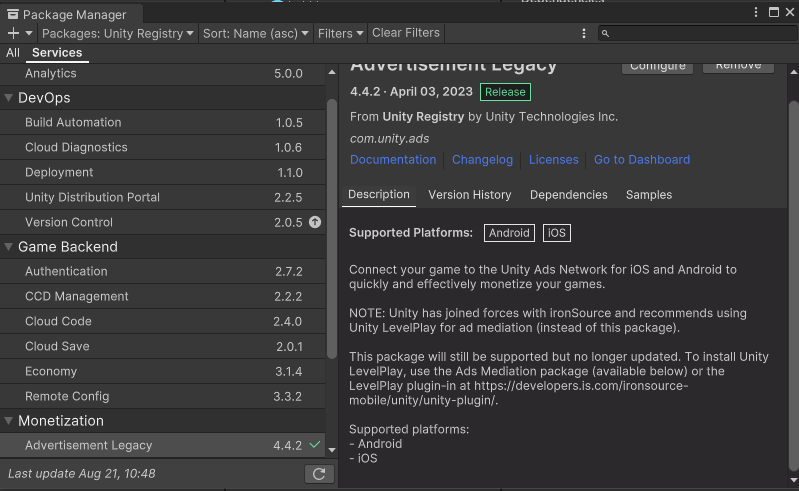
Task: Click the plus add-package icon
Action: [x=13, y=34]
